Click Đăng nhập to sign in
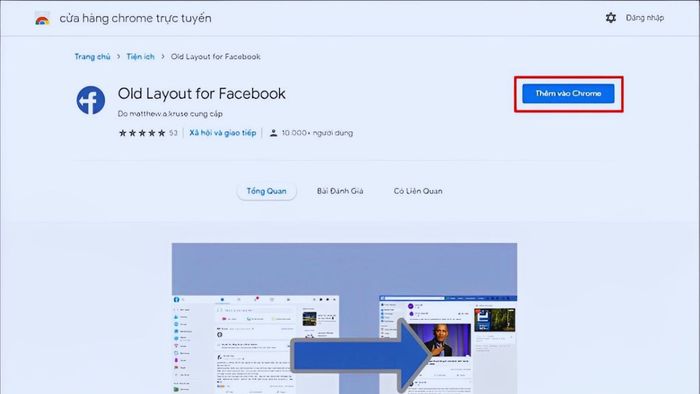The width and height of the screenshot is (700, 394). (x=645, y=18)
